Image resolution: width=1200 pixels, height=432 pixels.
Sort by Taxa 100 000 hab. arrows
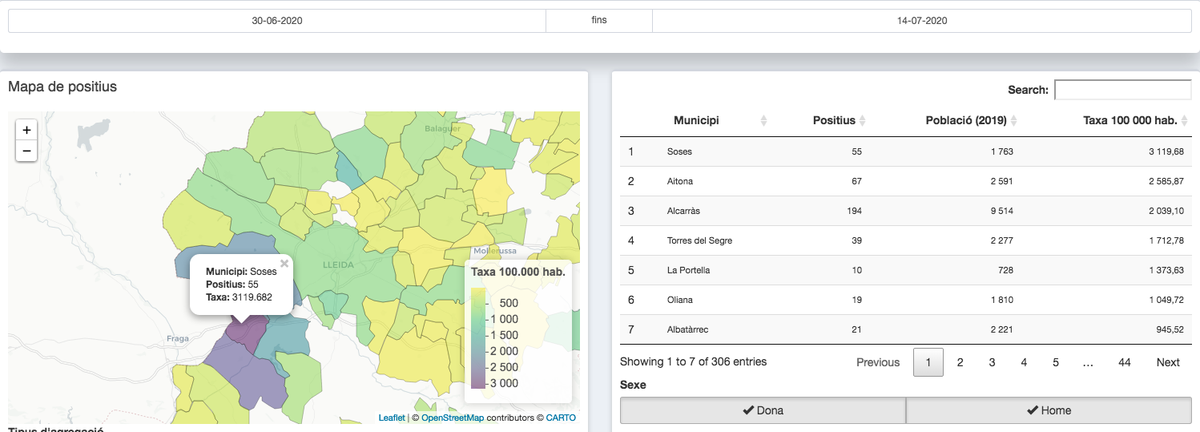click(1185, 121)
